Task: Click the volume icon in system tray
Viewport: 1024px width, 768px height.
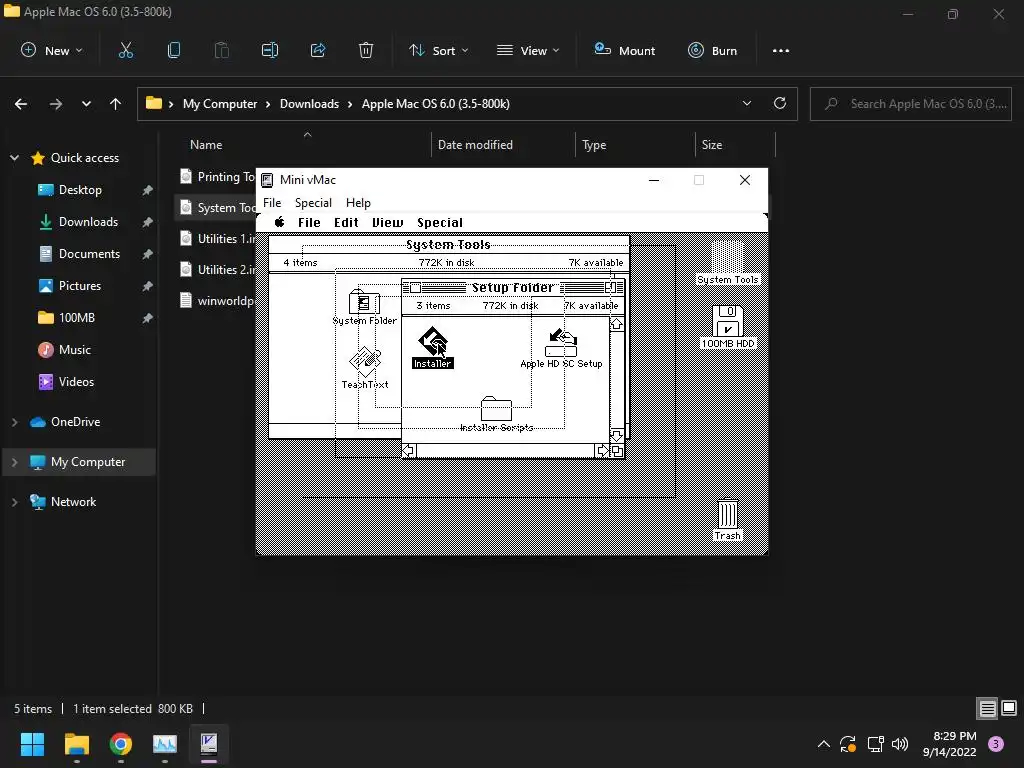Action: (900, 744)
